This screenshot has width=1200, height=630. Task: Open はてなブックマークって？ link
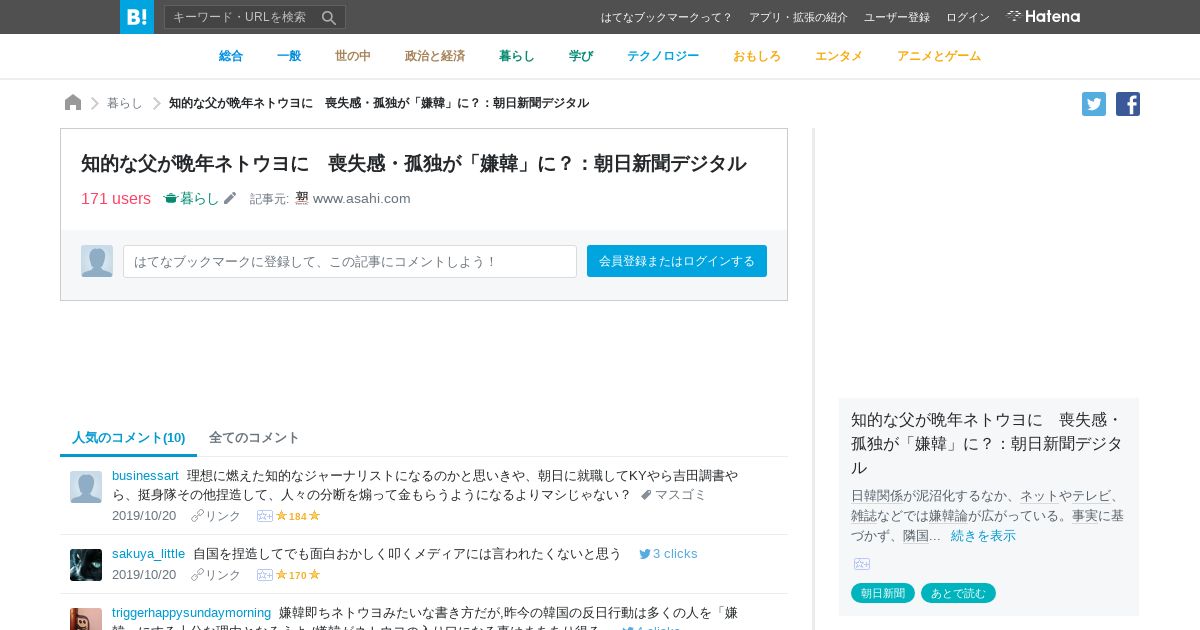coord(667,17)
